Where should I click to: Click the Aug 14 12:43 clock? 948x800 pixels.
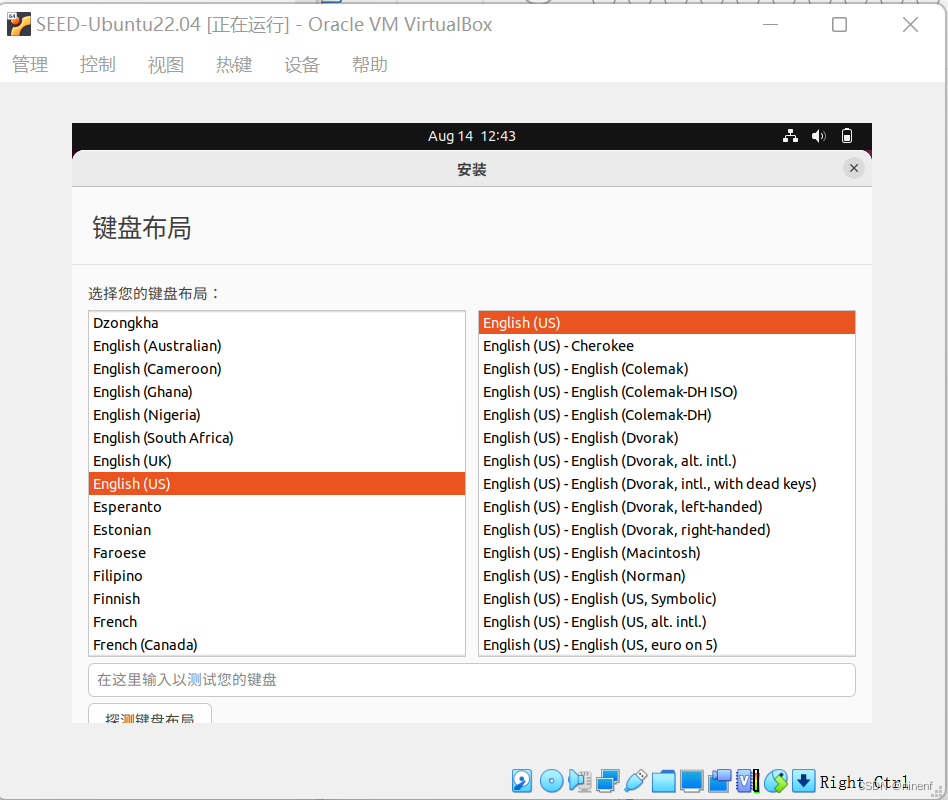472,136
